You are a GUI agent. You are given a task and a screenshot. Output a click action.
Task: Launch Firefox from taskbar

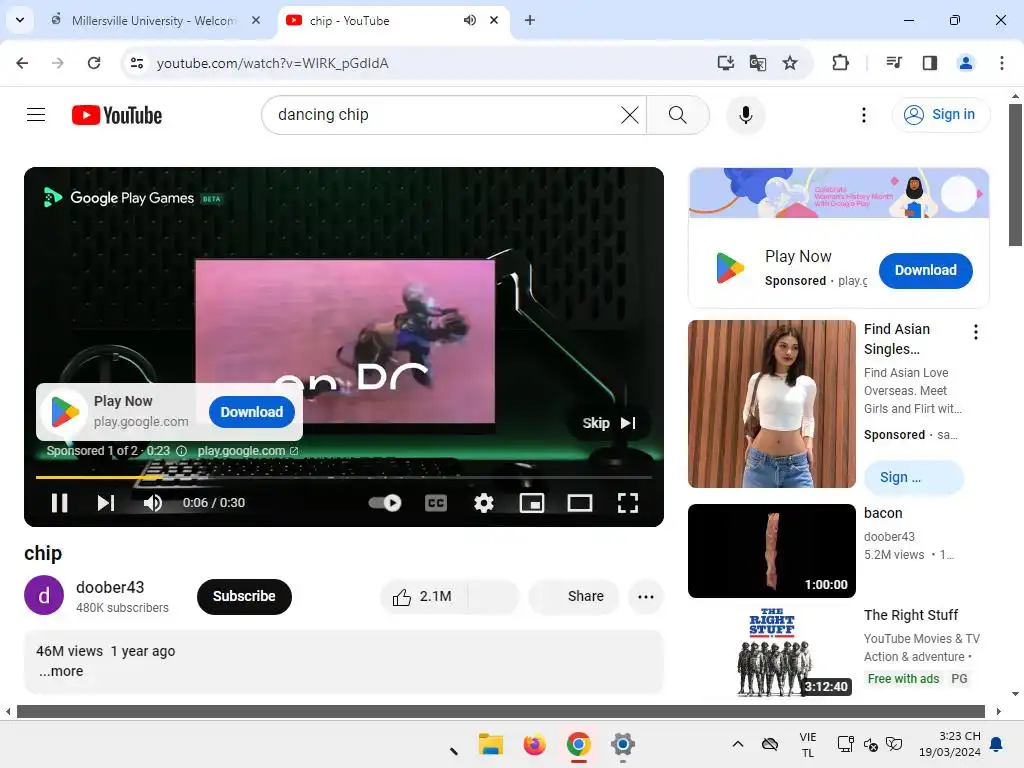[534, 744]
